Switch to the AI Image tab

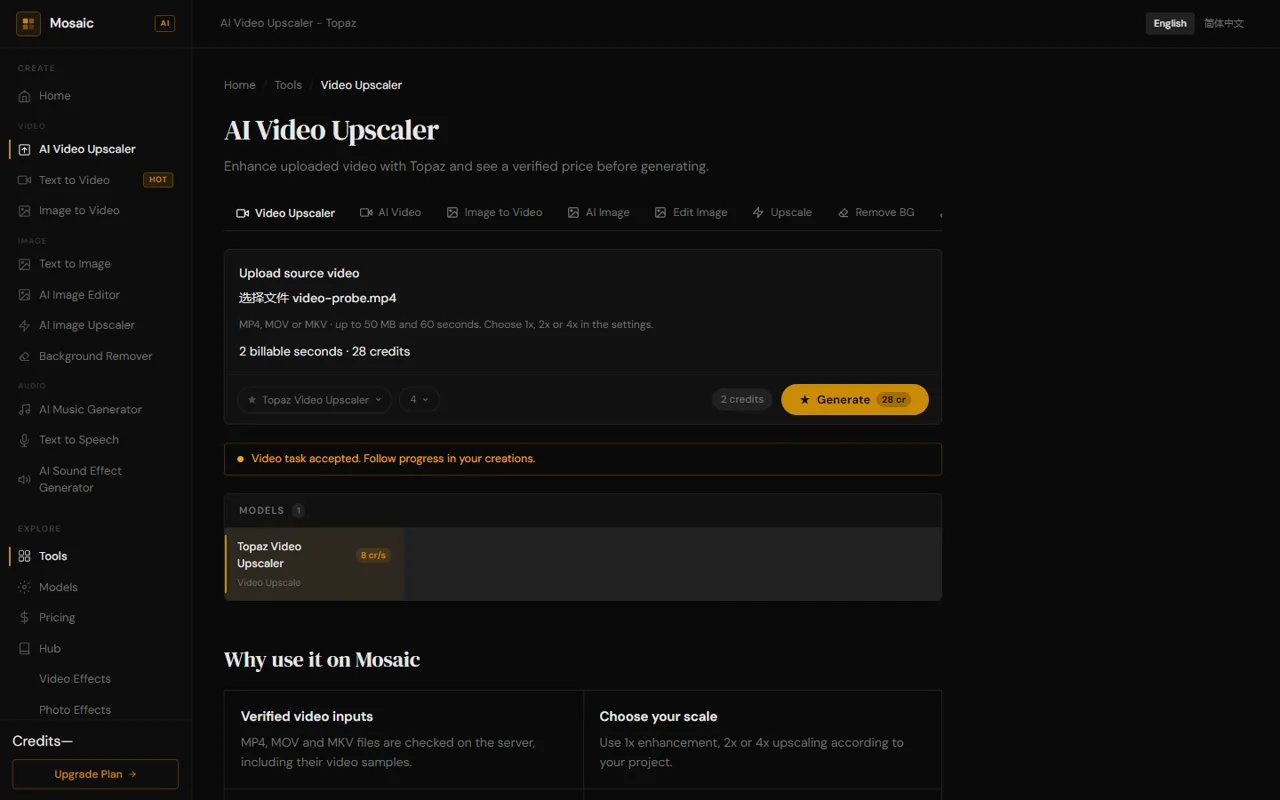[598, 213]
